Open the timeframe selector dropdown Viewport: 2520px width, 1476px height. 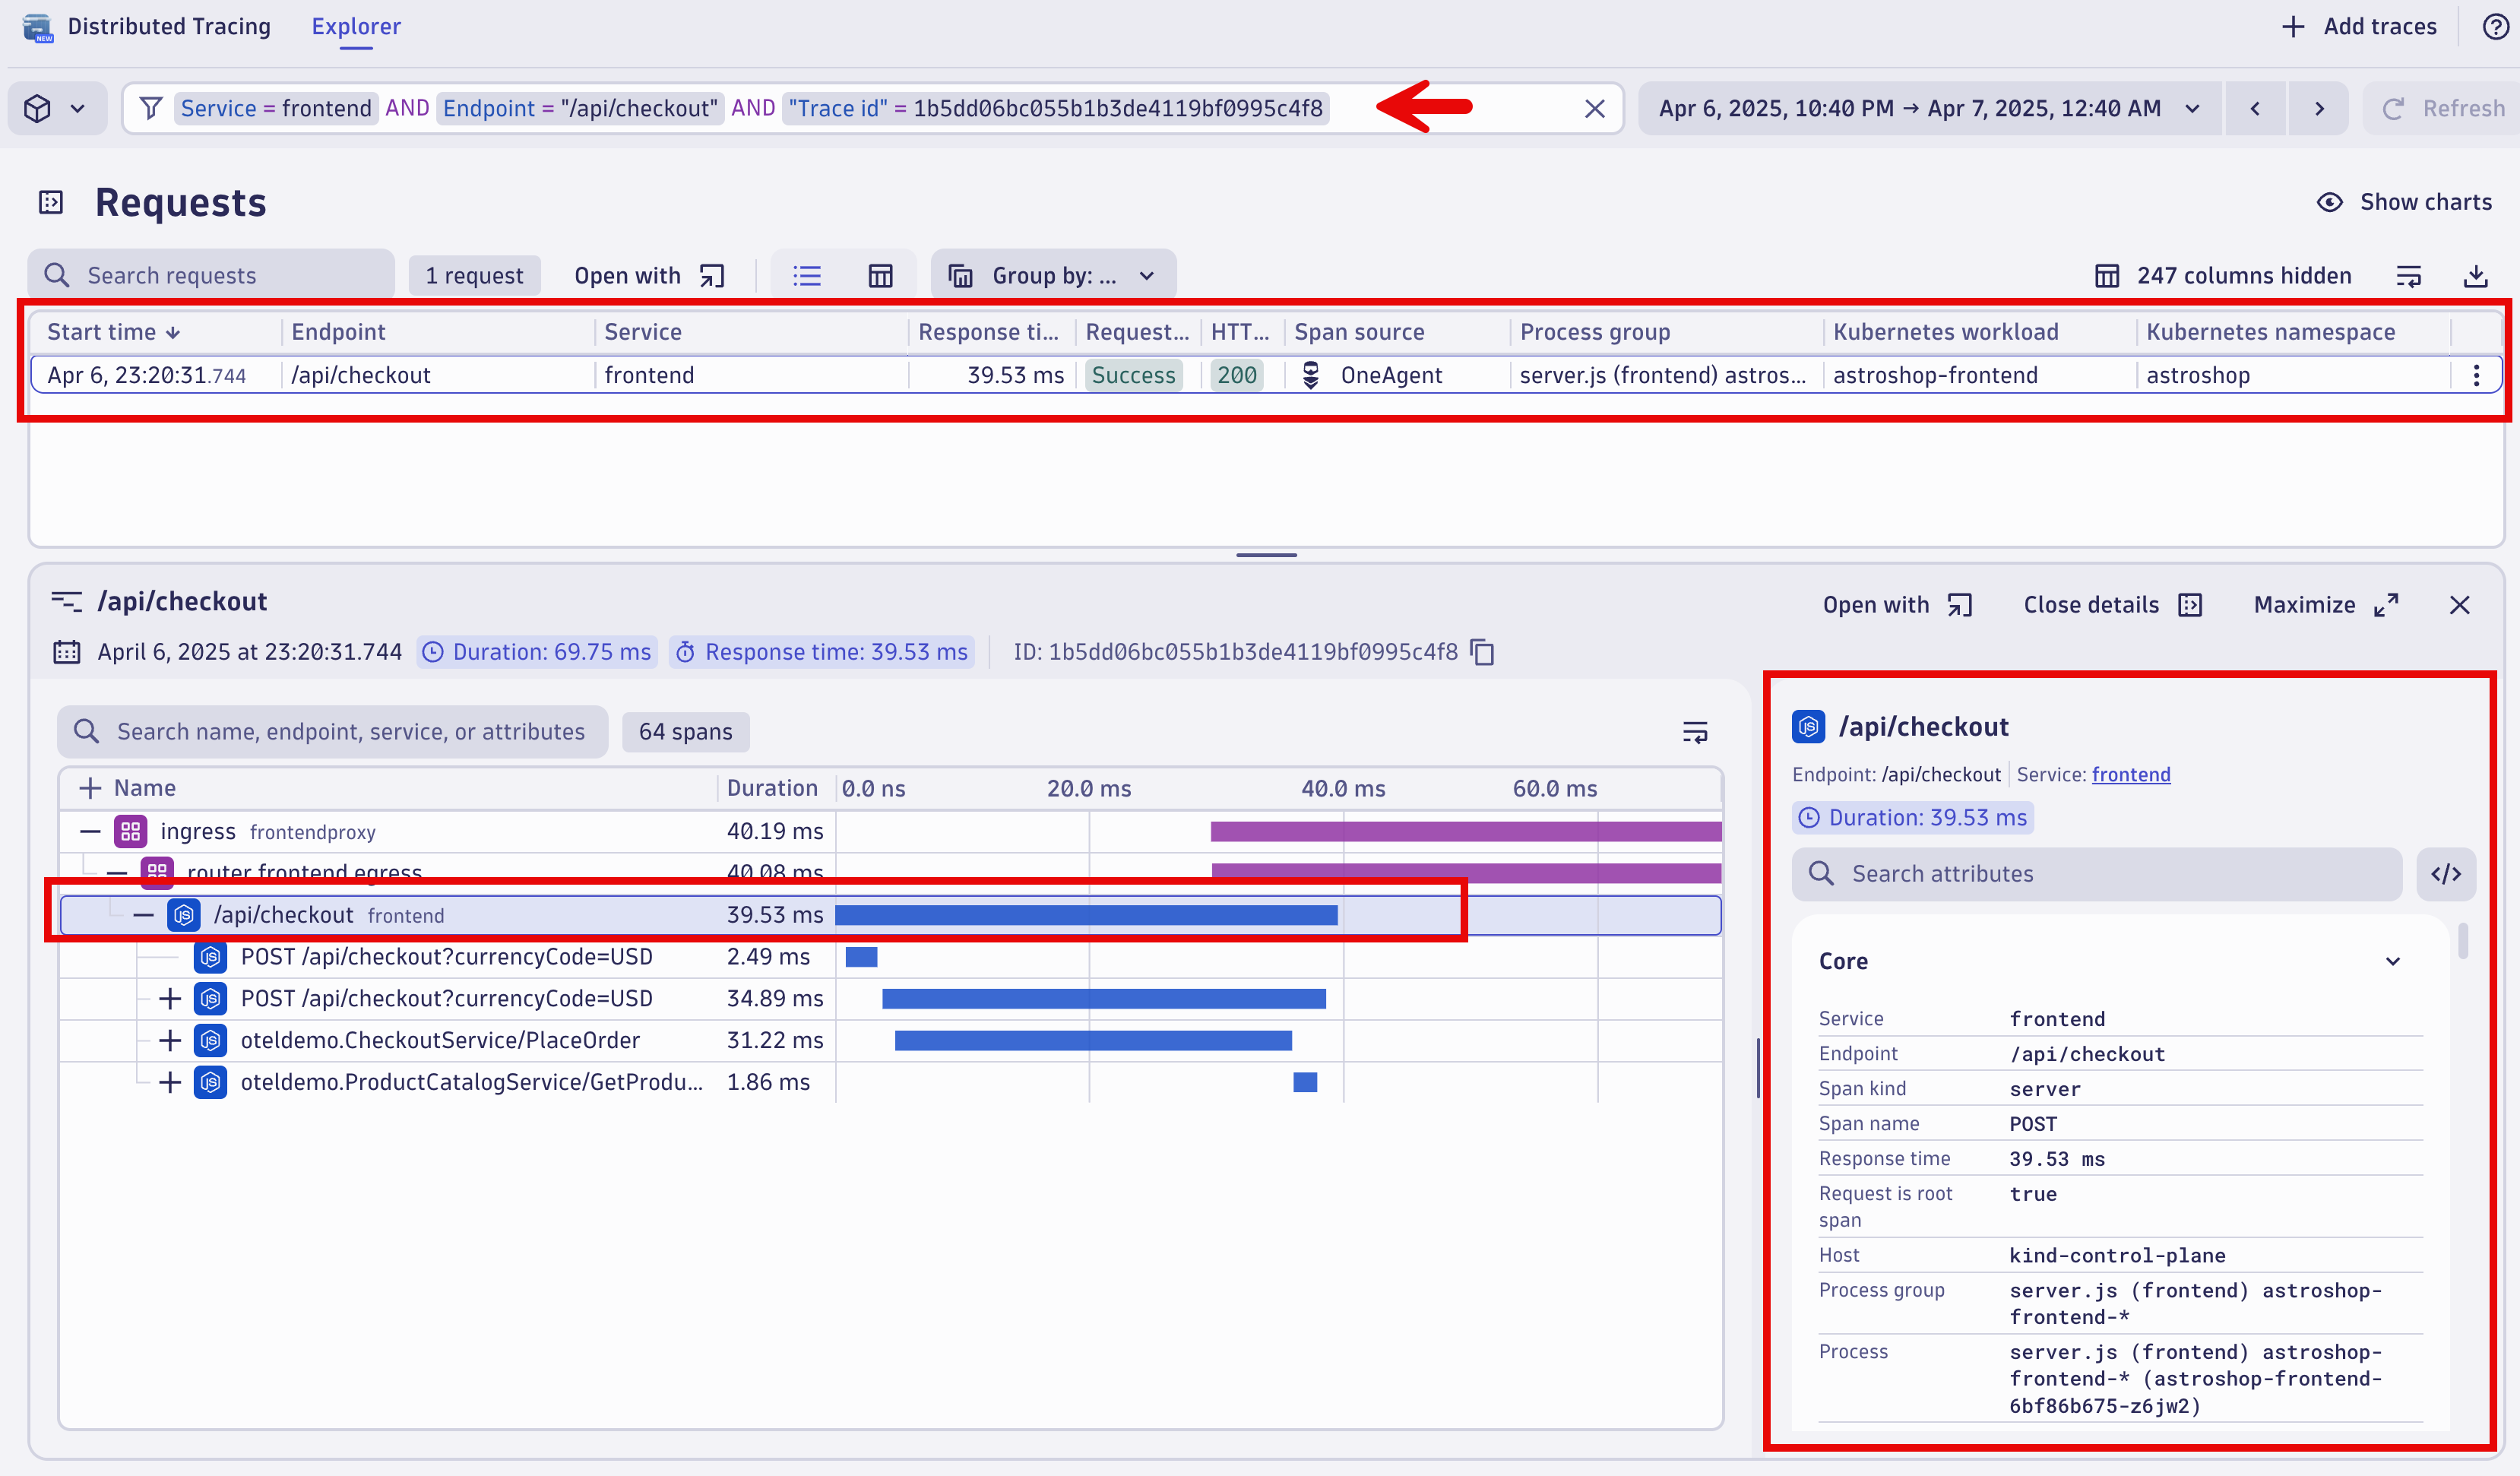pos(1930,108)
